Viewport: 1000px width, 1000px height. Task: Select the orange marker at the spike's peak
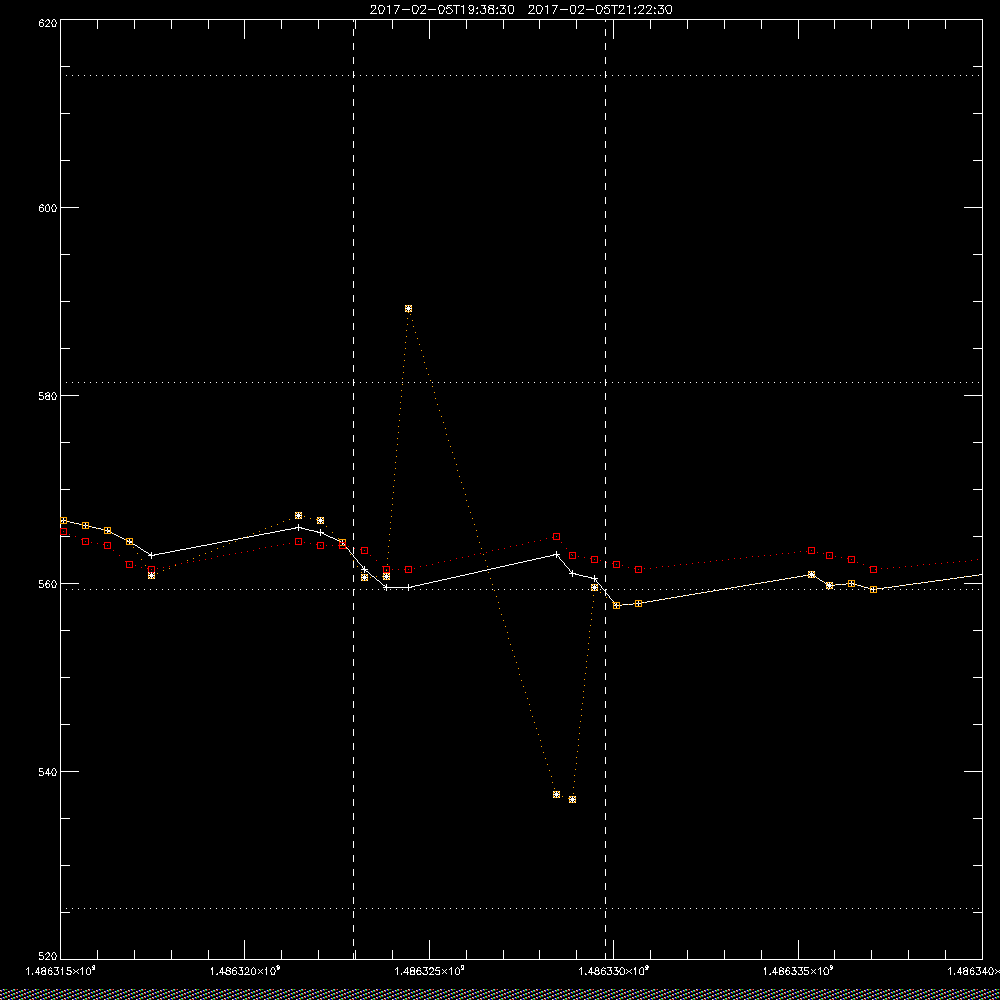pyautogui.click(x=408, y=309)
